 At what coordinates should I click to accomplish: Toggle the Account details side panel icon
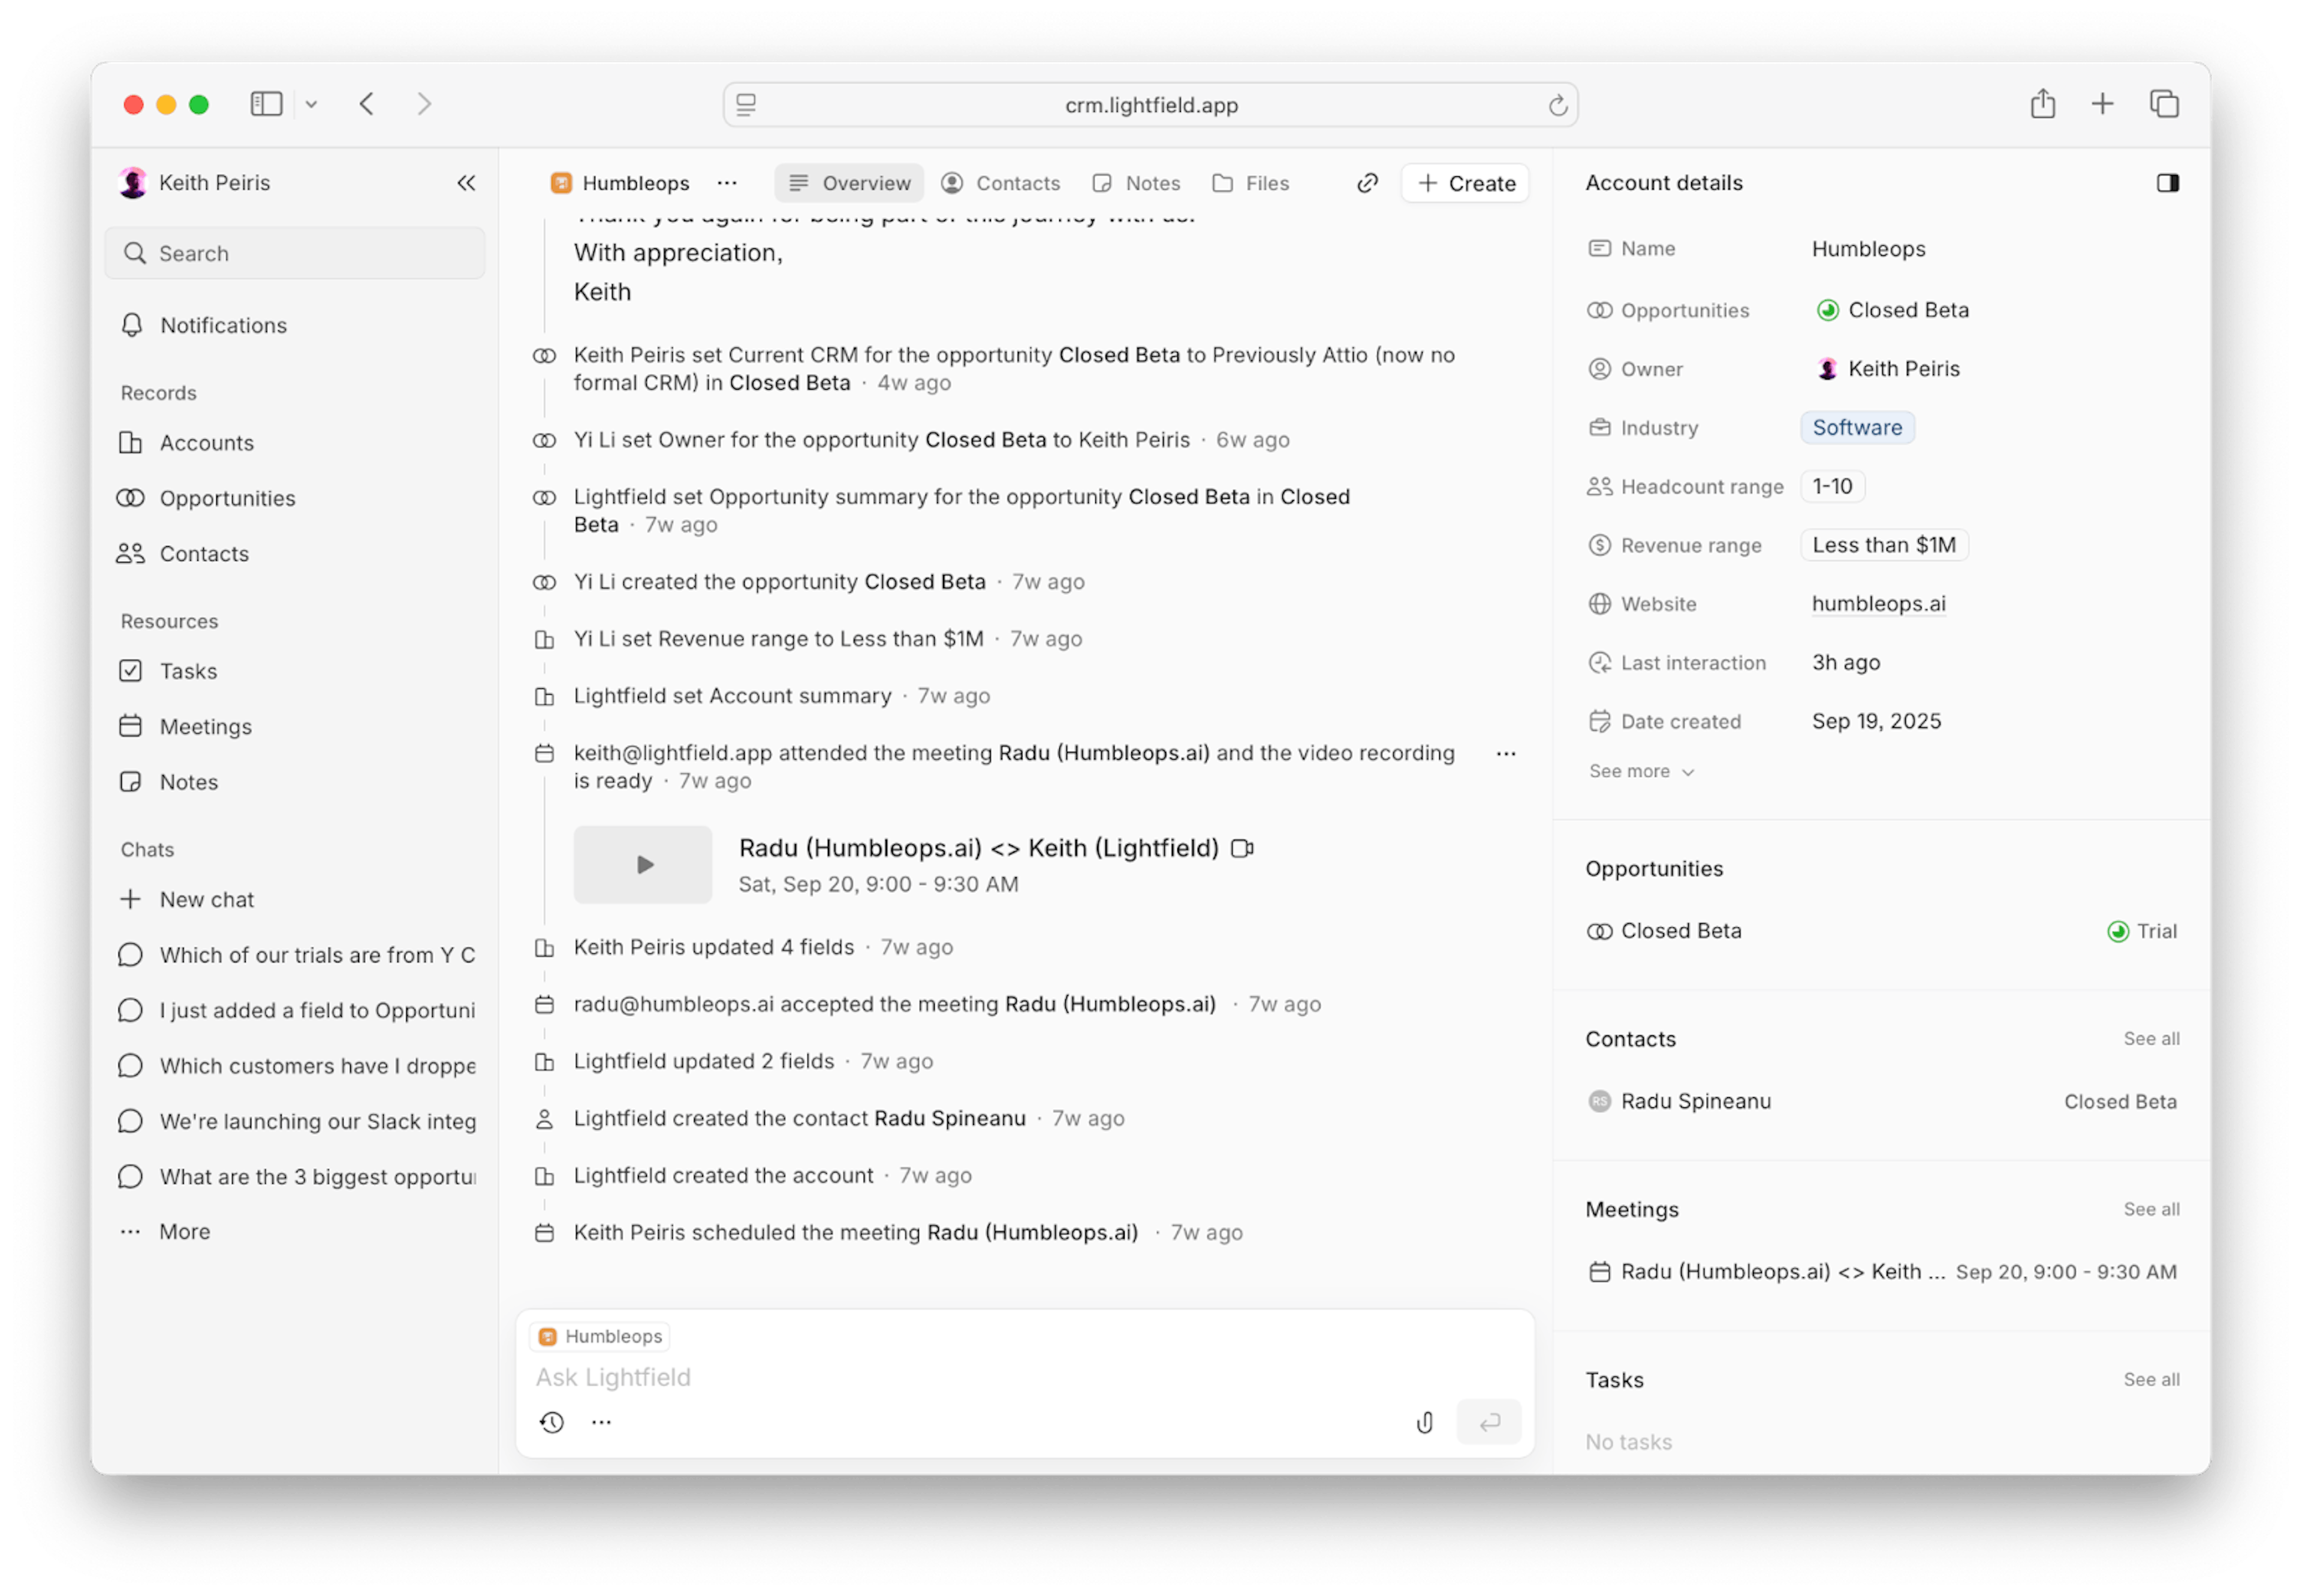click(2167, 183)
